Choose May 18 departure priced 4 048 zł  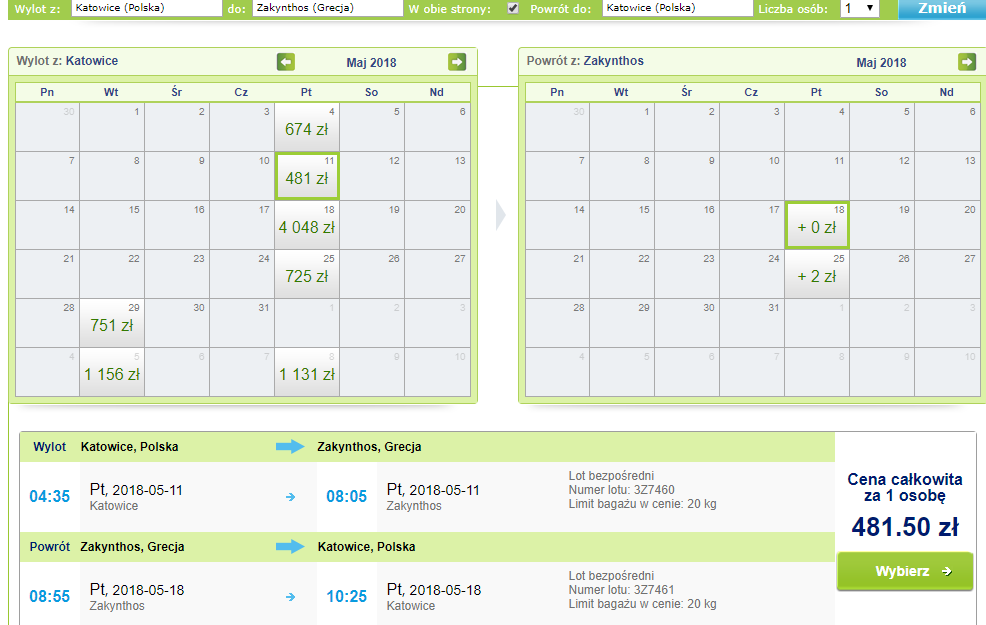coord(307,226)
